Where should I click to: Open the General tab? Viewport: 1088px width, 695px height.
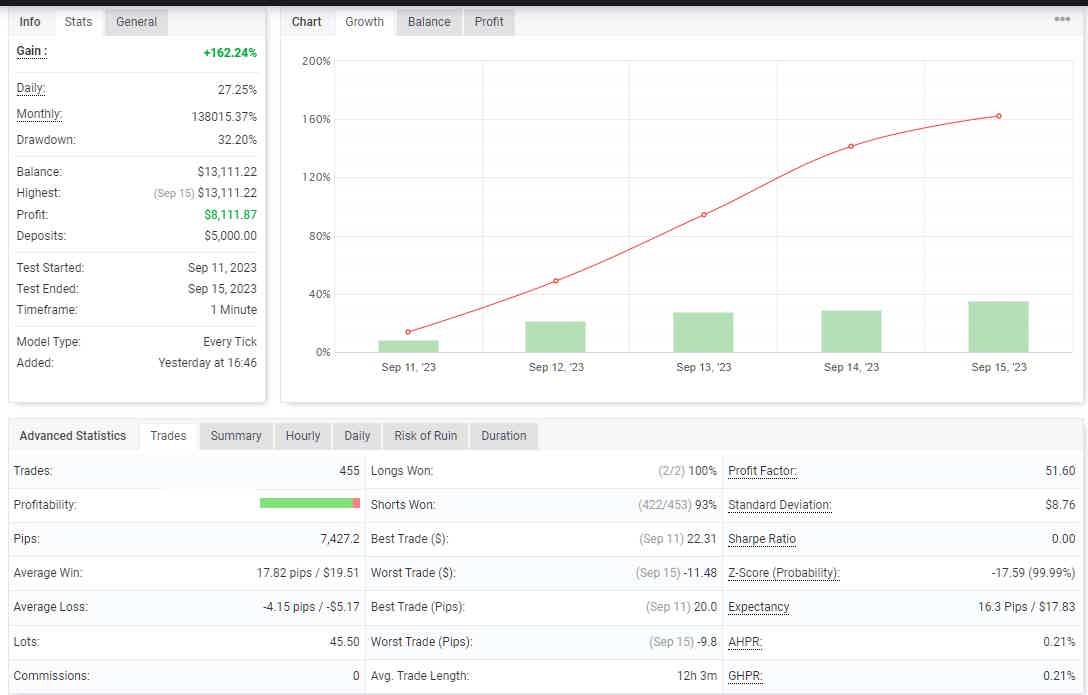(x=137, y=22)
